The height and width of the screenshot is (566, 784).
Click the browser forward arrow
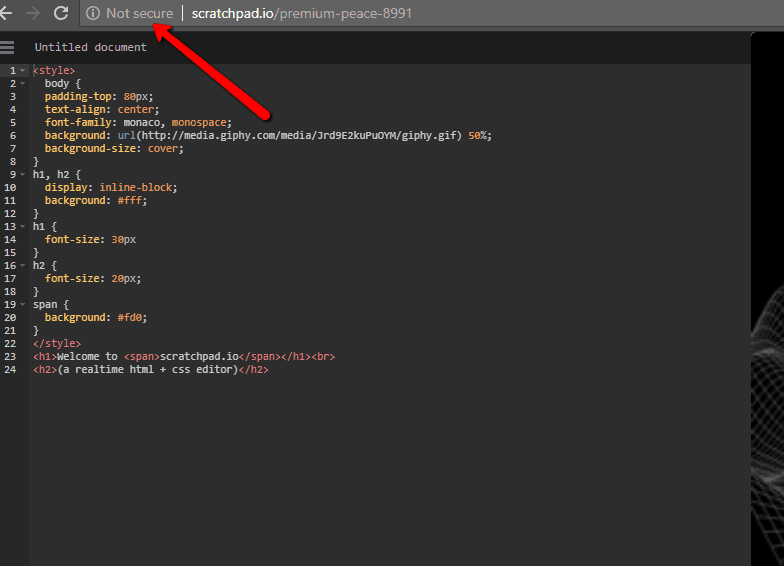pos(33,13)
